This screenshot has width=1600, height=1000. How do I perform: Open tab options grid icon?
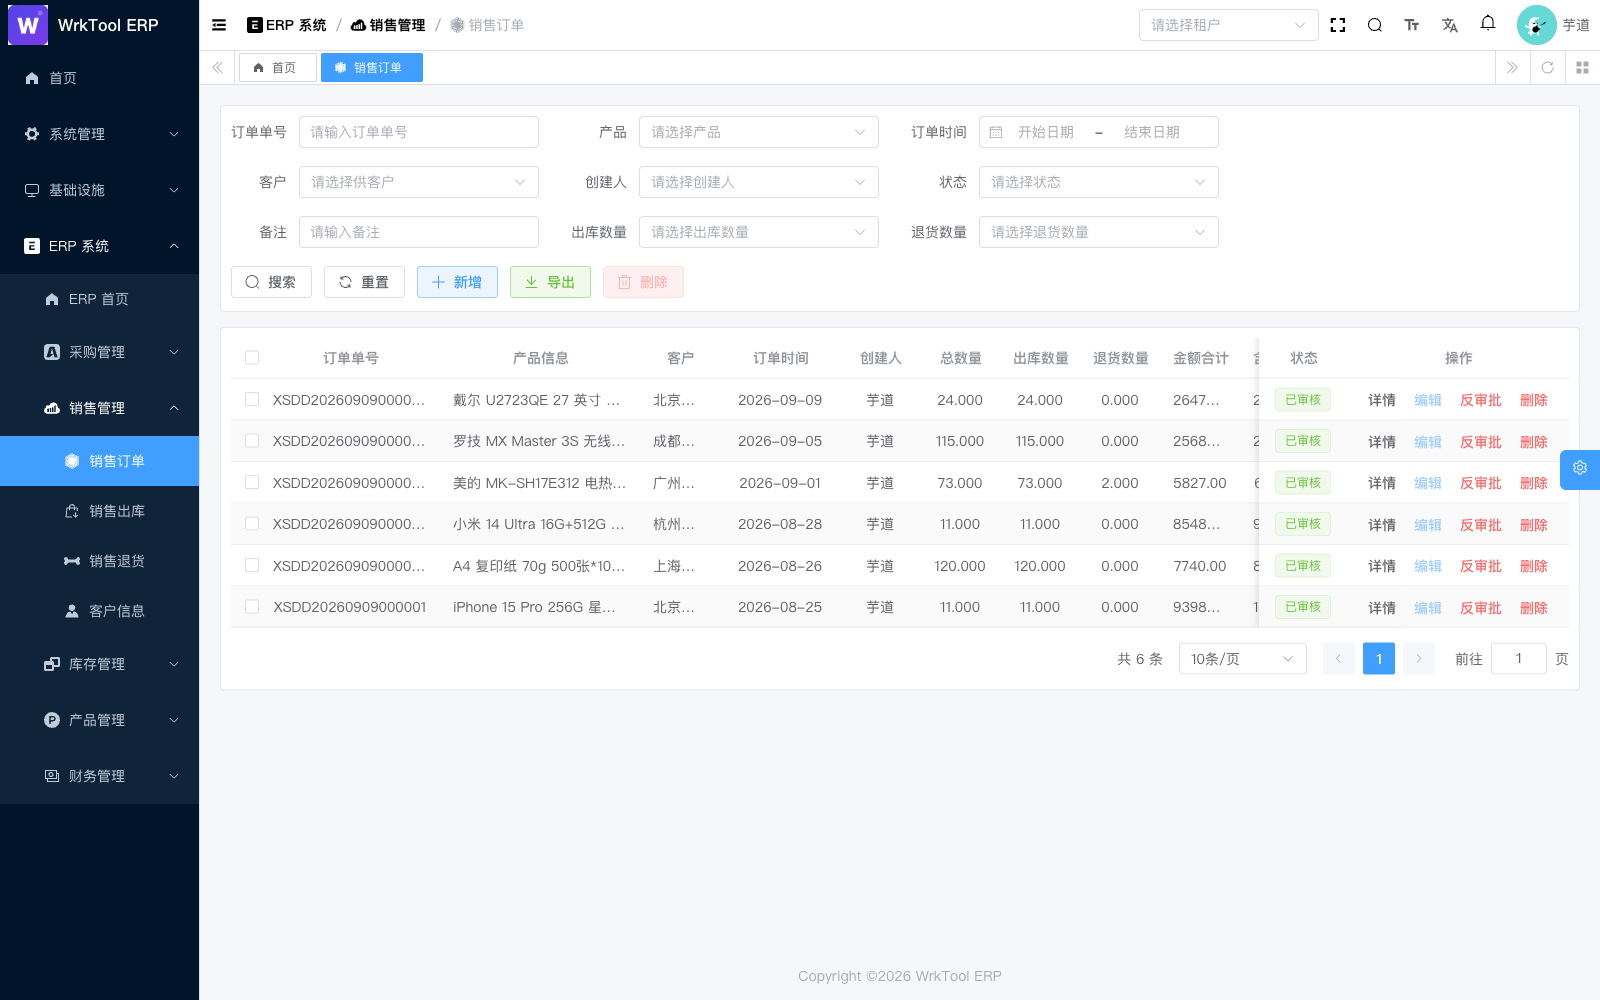coord(1582,67)
